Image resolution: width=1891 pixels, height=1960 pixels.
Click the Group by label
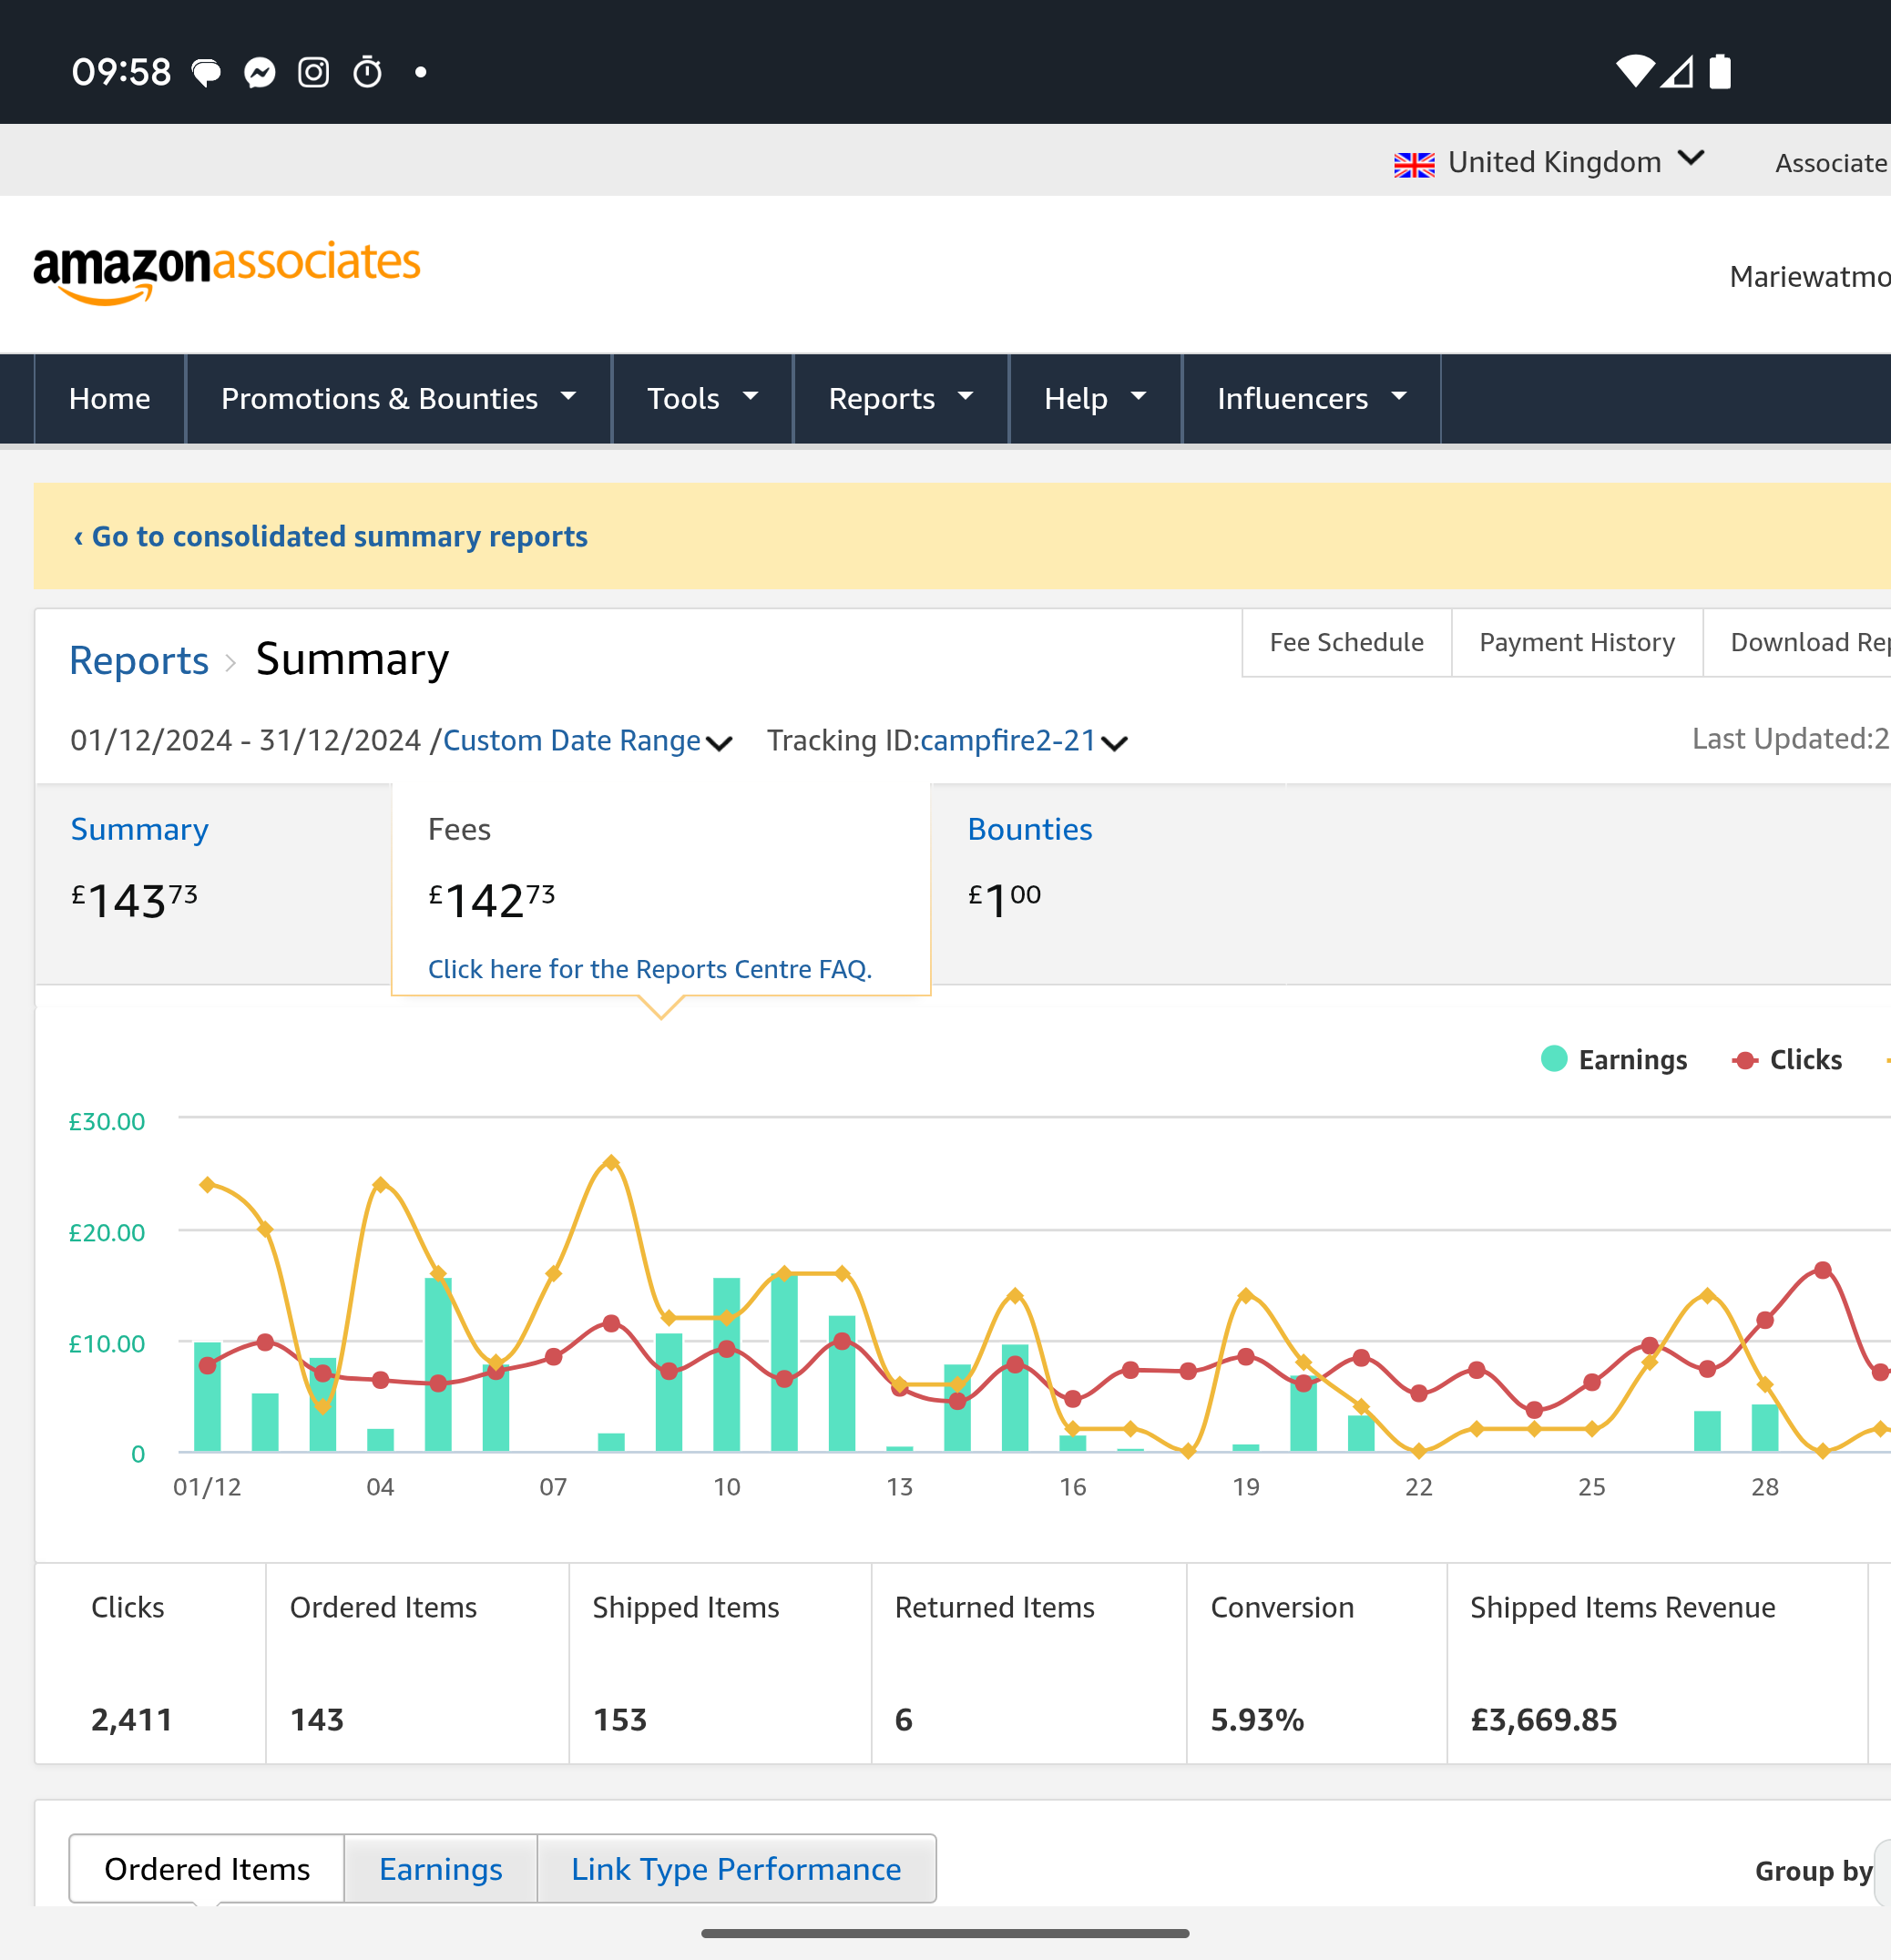click(x=1814, y=1871)
